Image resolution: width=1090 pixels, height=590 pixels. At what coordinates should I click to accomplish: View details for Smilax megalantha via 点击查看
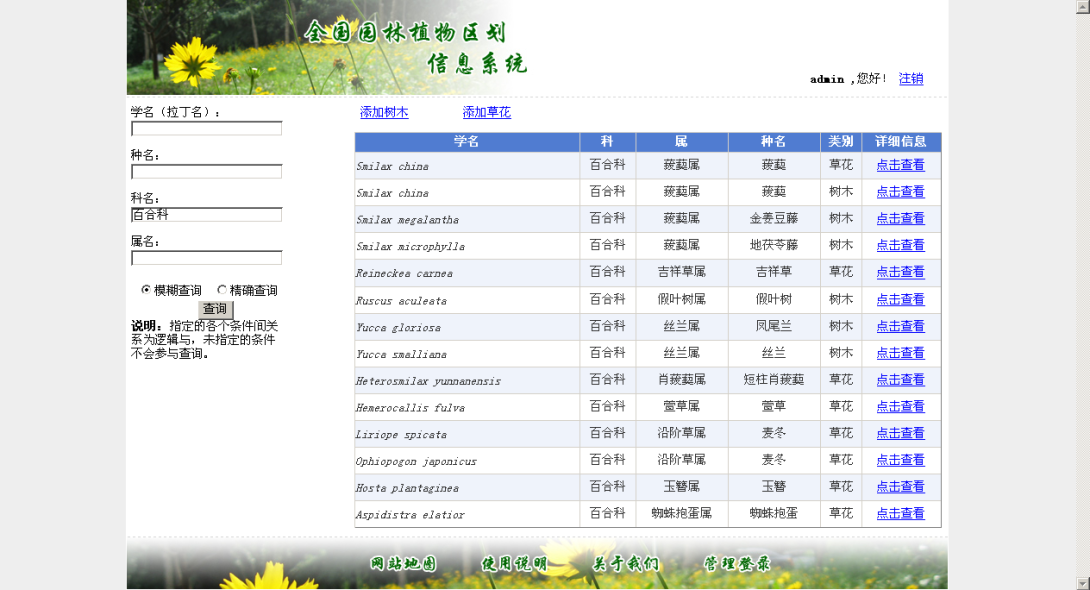900,218
